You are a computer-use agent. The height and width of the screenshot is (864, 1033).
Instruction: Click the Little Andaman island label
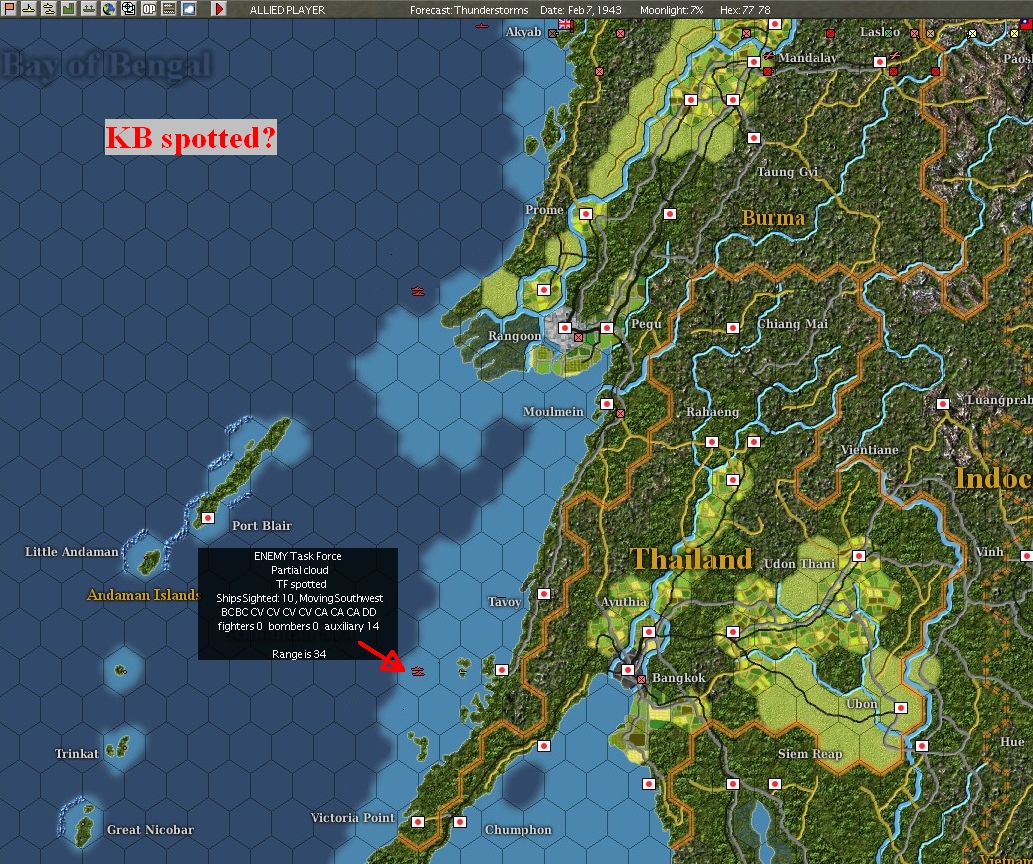[72, 552]
